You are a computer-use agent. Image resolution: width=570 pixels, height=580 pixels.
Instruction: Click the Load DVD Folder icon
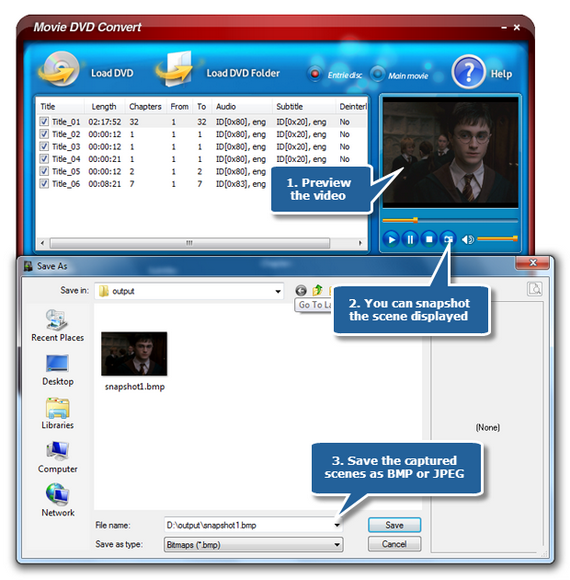tap(175, 69)
